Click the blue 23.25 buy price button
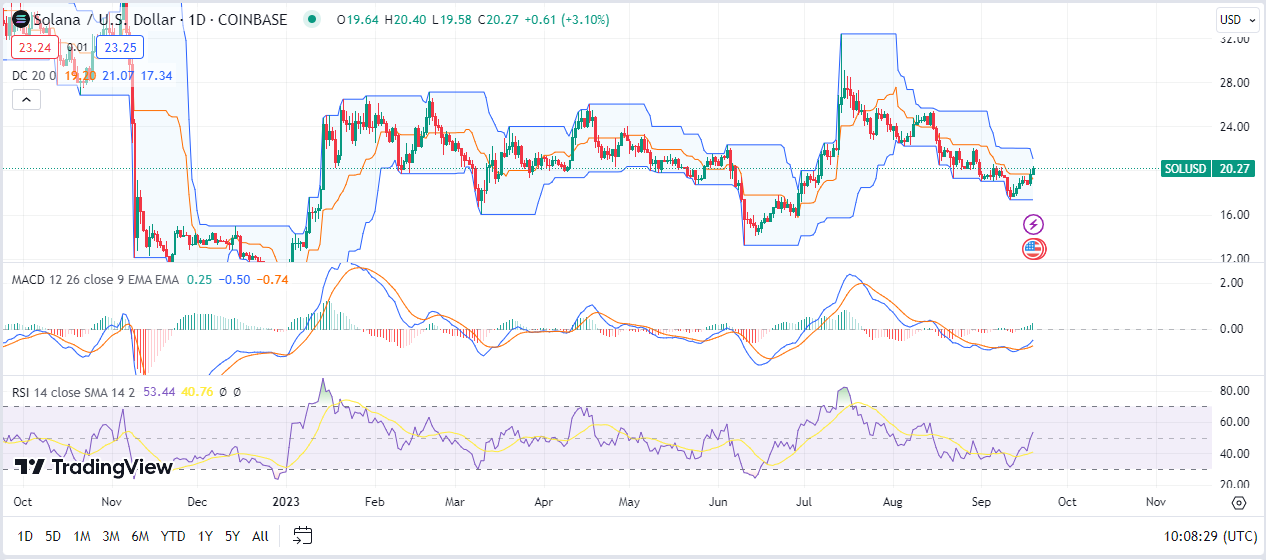Image resolution: width=1266 pixels, height=560 pixels. (x=121, y=47)
